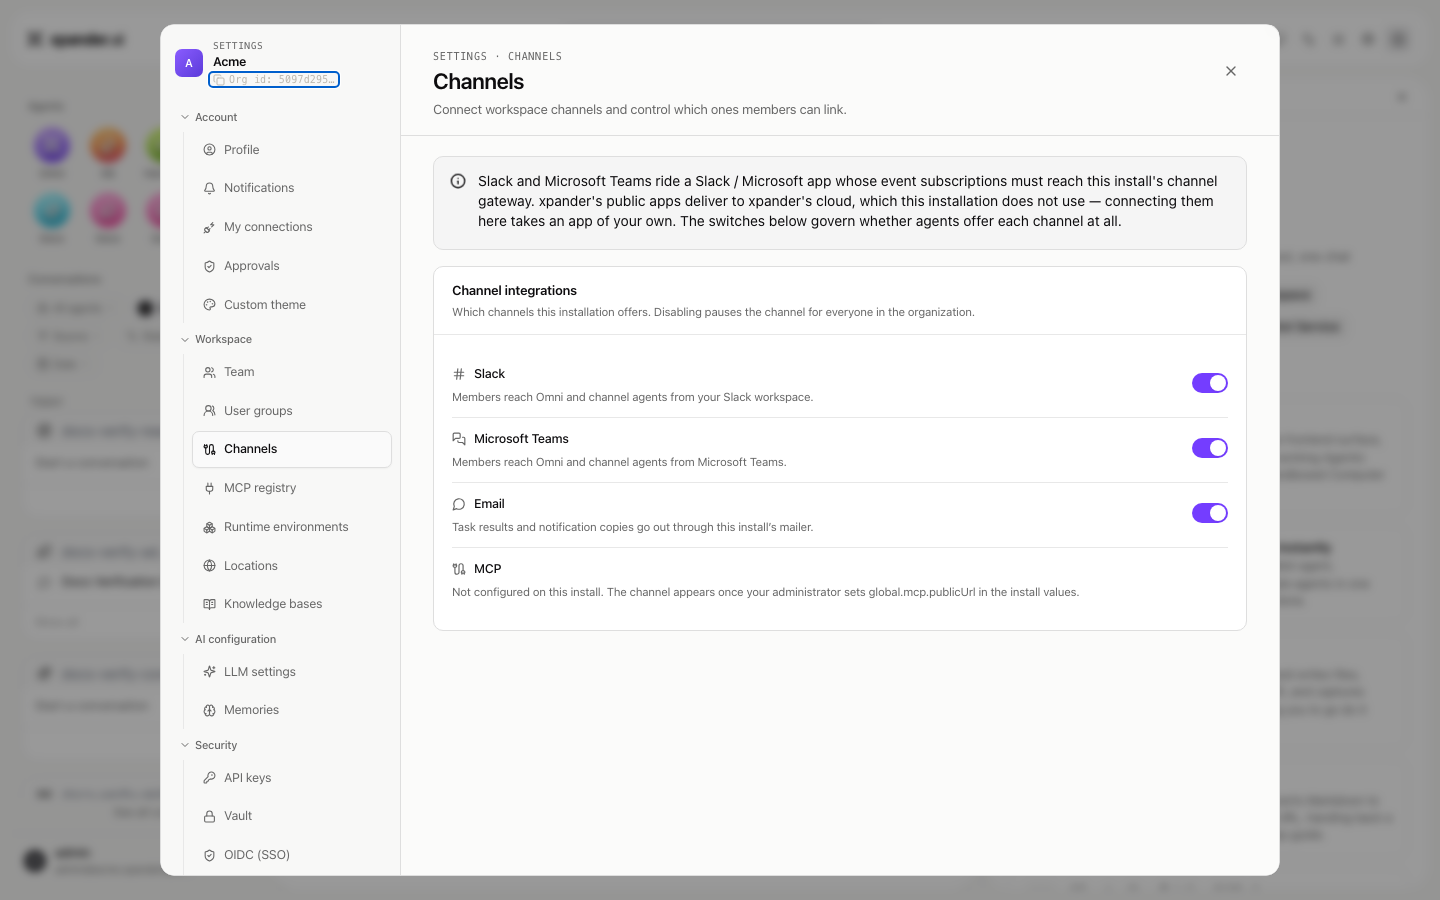
Task: Select Approvals in the sidebar
Action: (292, 266)
